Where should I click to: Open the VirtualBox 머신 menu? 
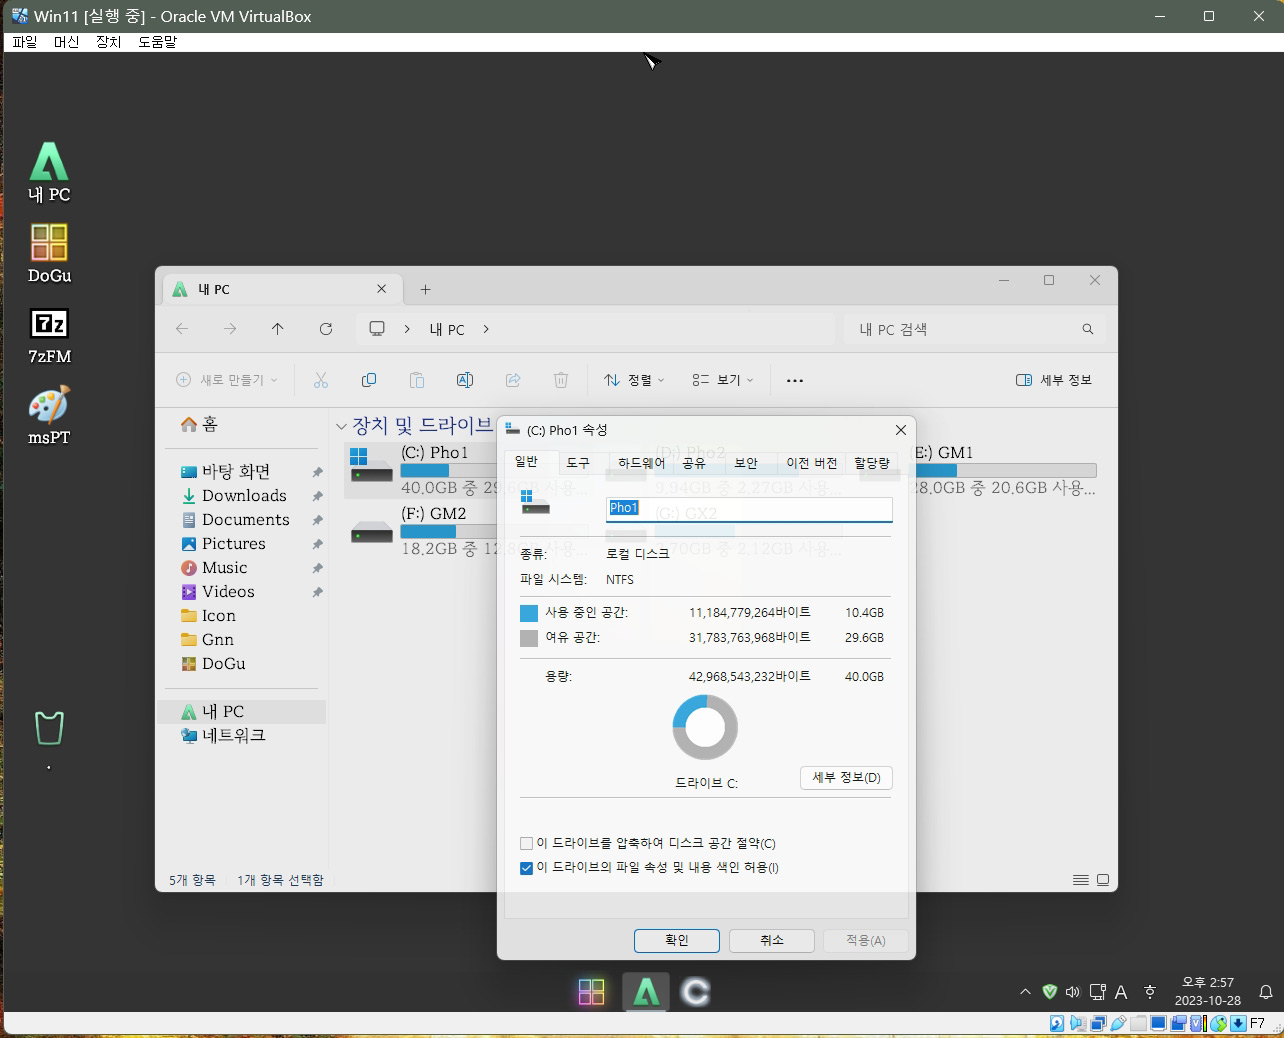[67, 42]
